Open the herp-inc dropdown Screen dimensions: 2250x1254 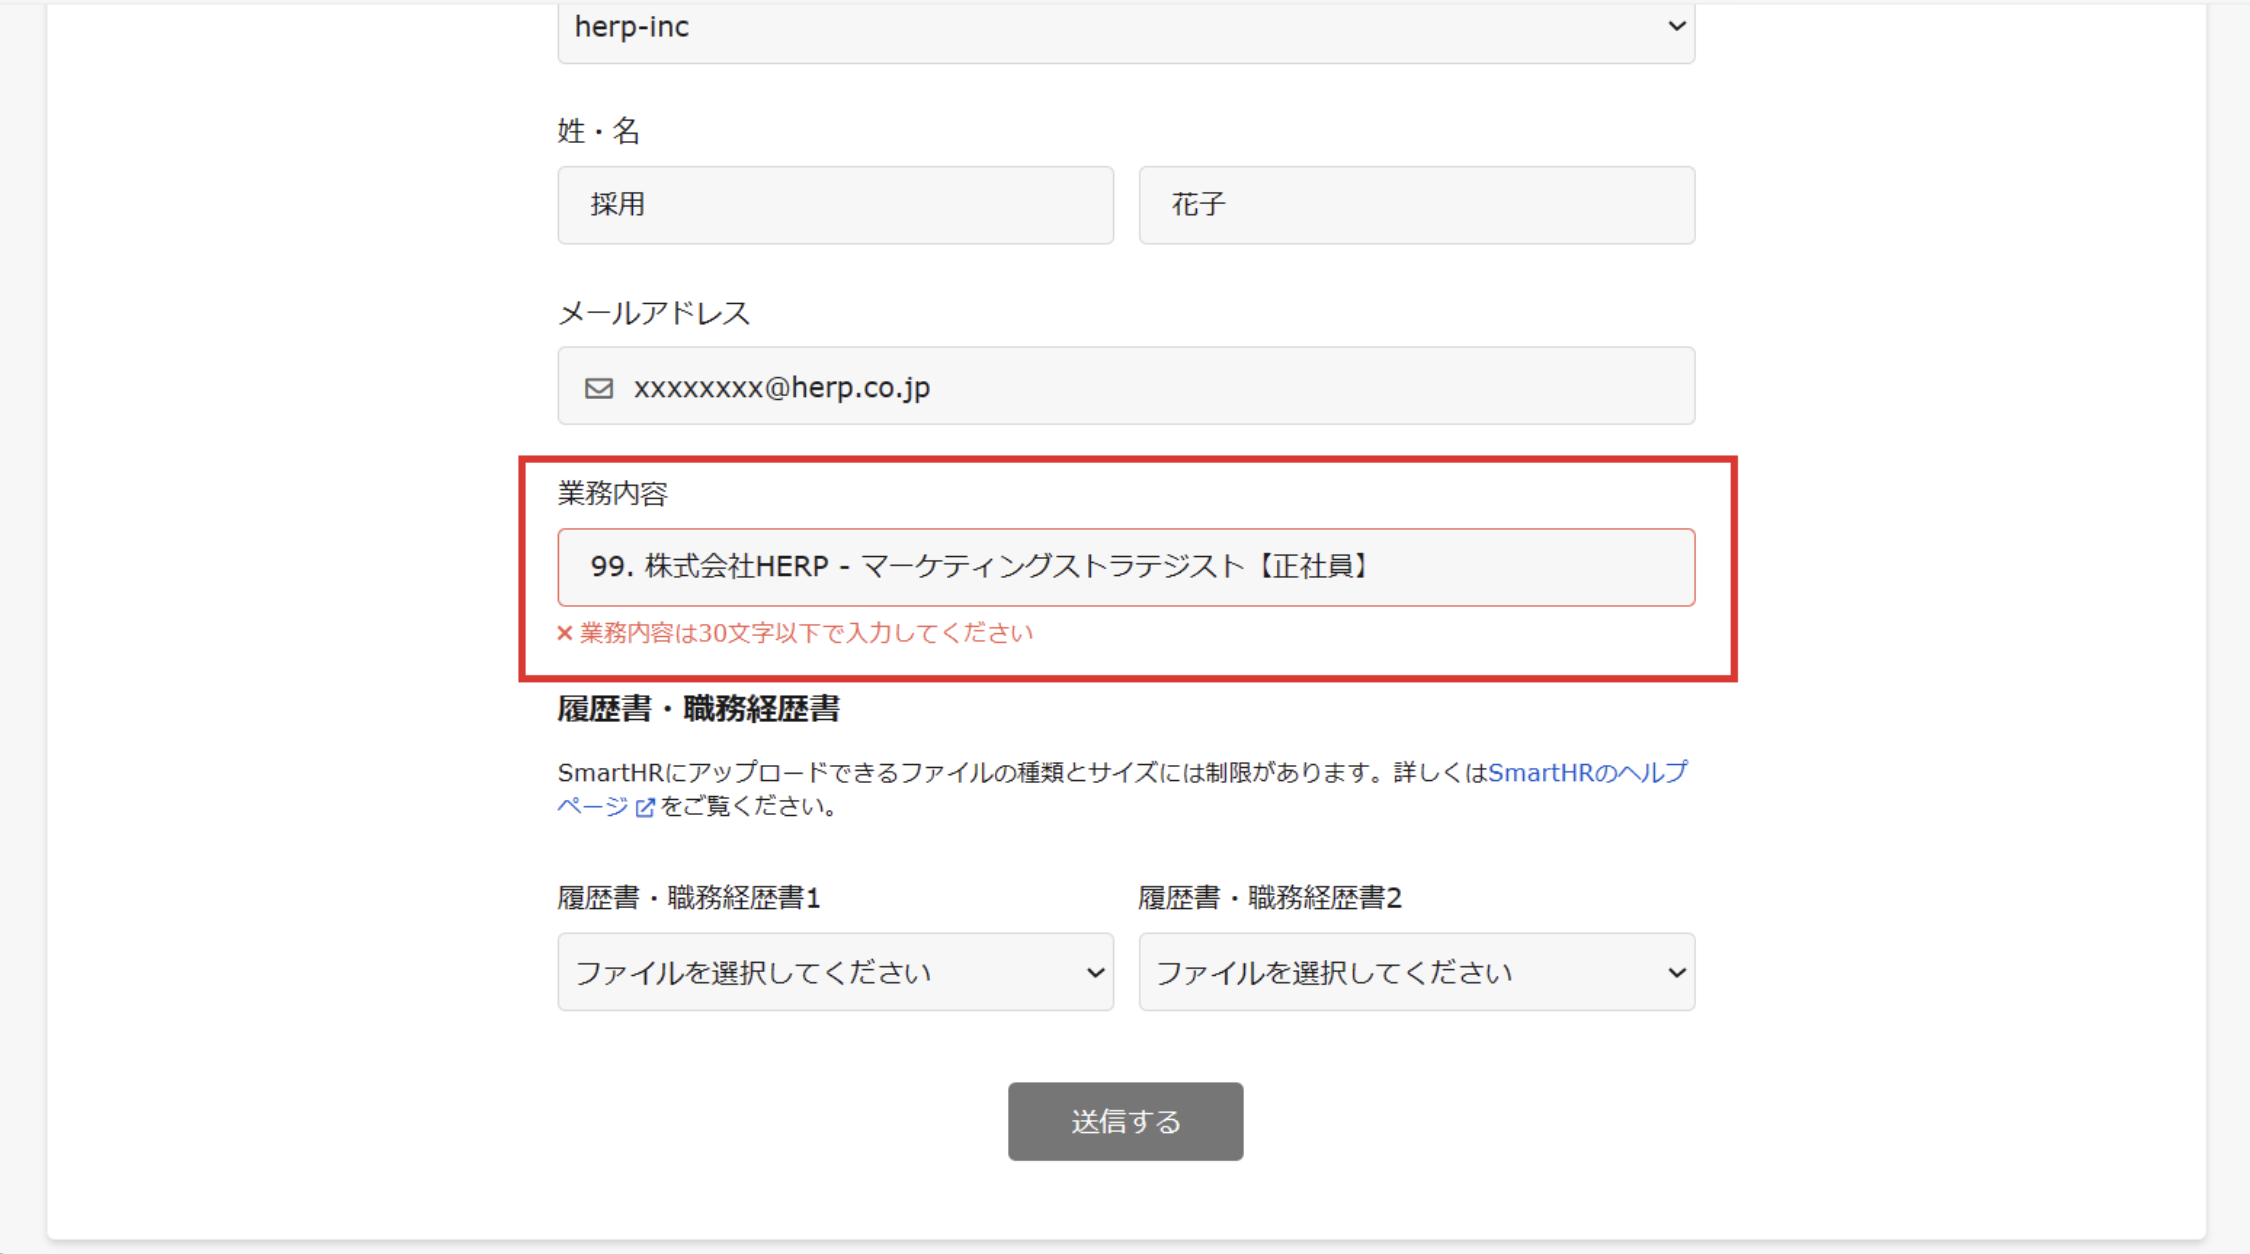click(x=1125, y=28)
